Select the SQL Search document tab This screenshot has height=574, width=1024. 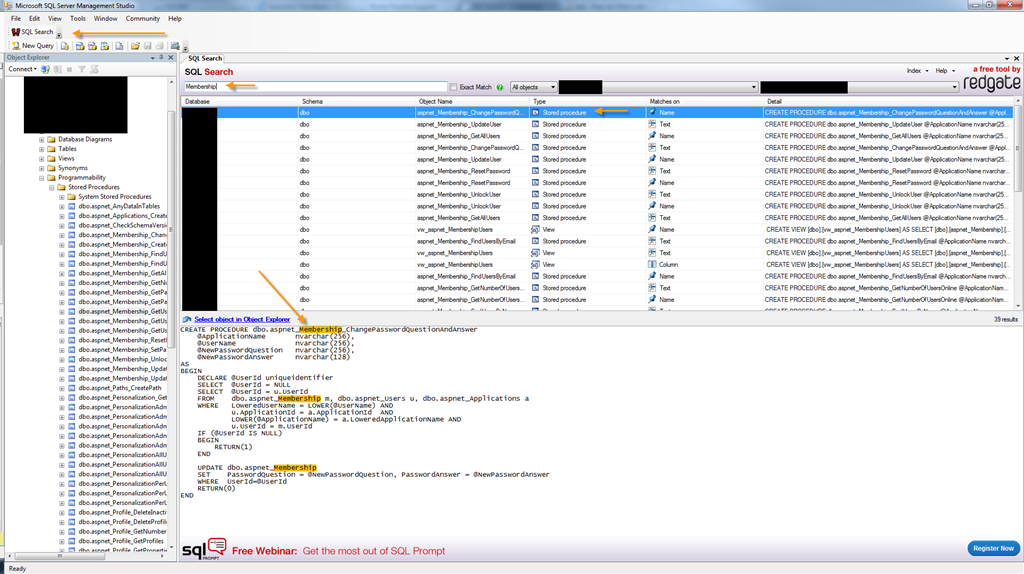pyautogui.click(x=204, y=58)
